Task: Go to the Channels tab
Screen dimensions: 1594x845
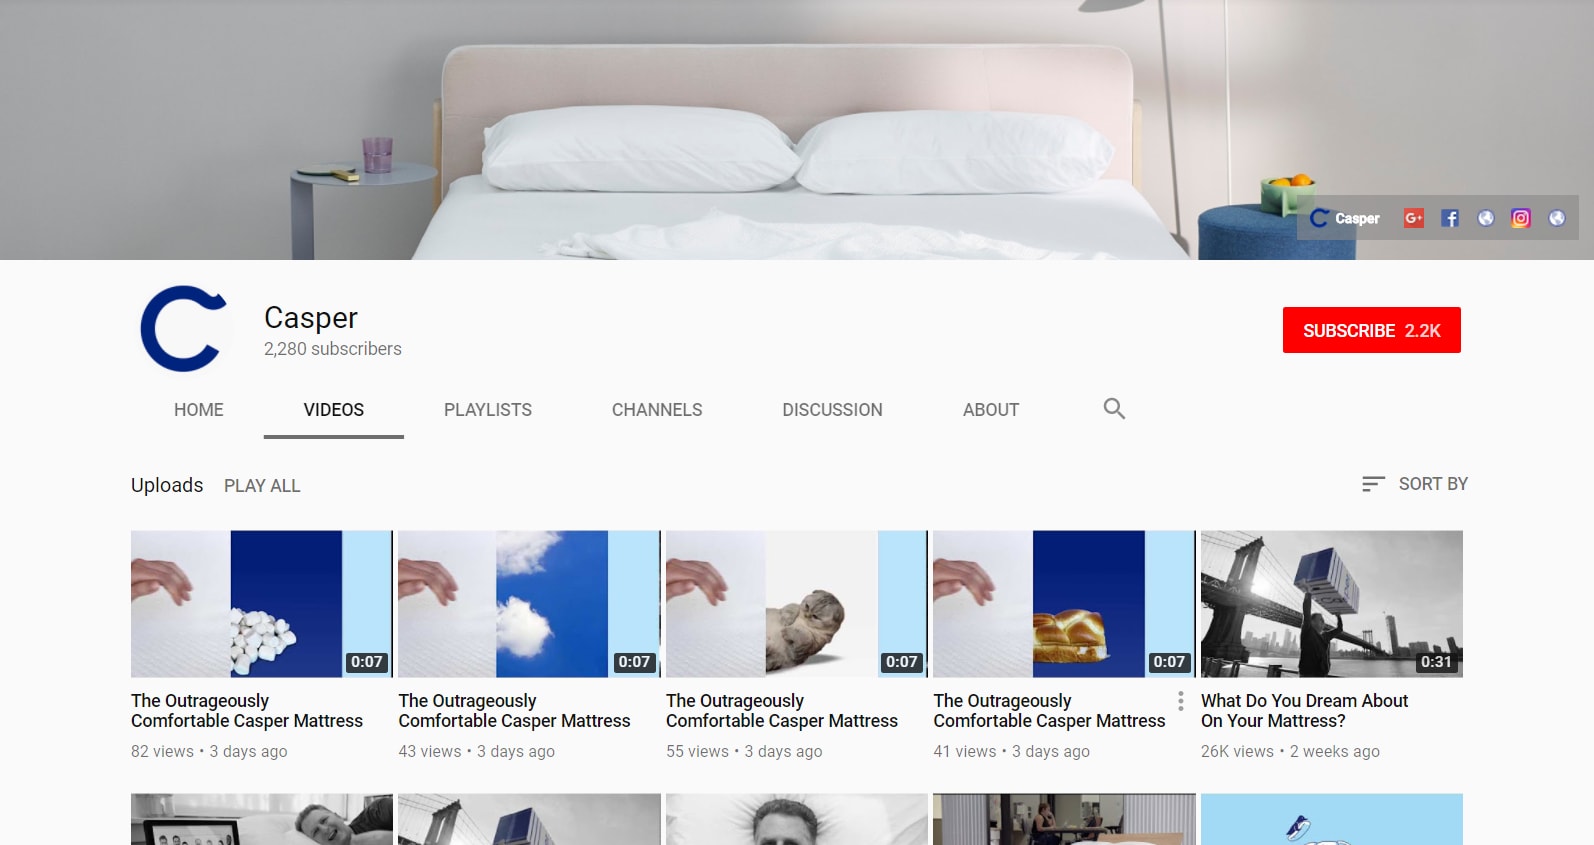Action: [x=657, y=410]
